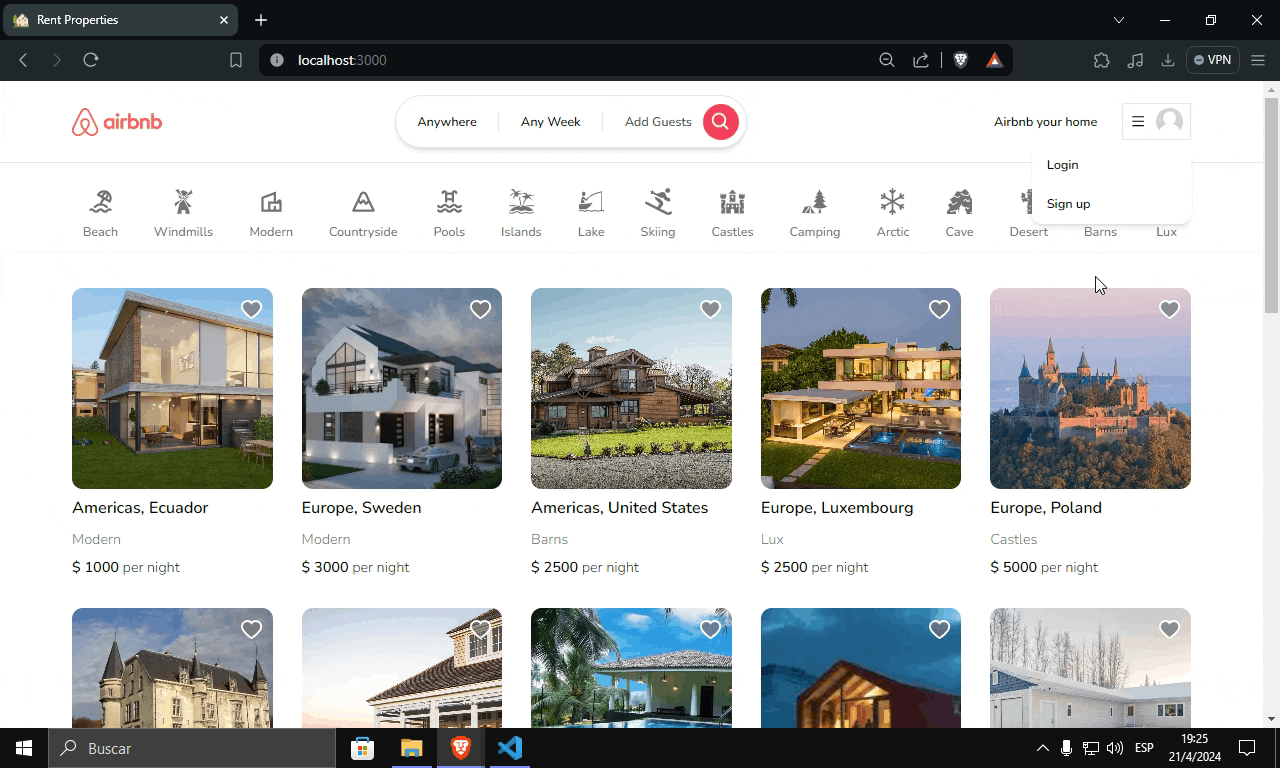Screen dimensions: 1280x768
Task: Select the Islands category icon
Action: point(521,202)
